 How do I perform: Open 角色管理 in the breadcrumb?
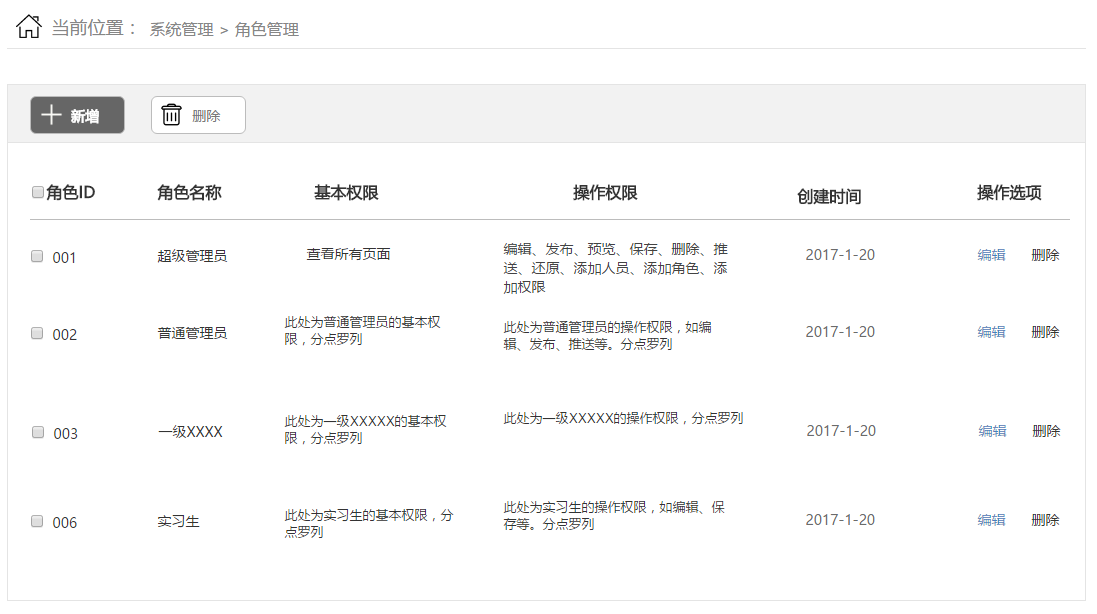[267, 29]
